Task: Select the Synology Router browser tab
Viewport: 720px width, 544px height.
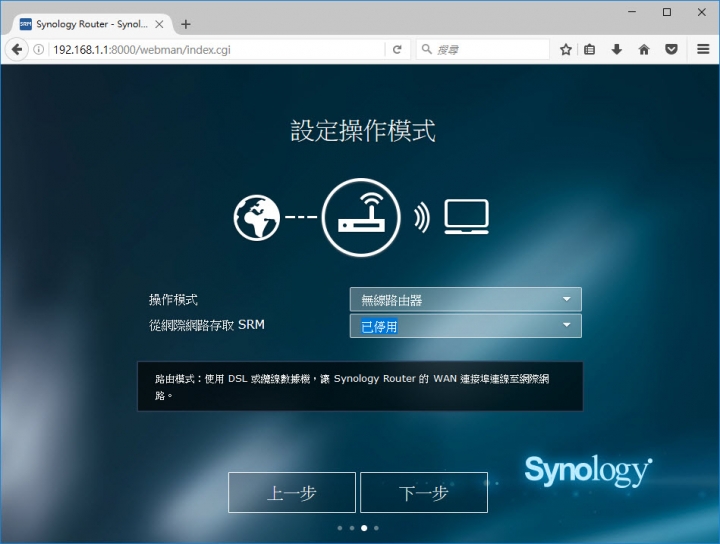Action: (91, 24)
